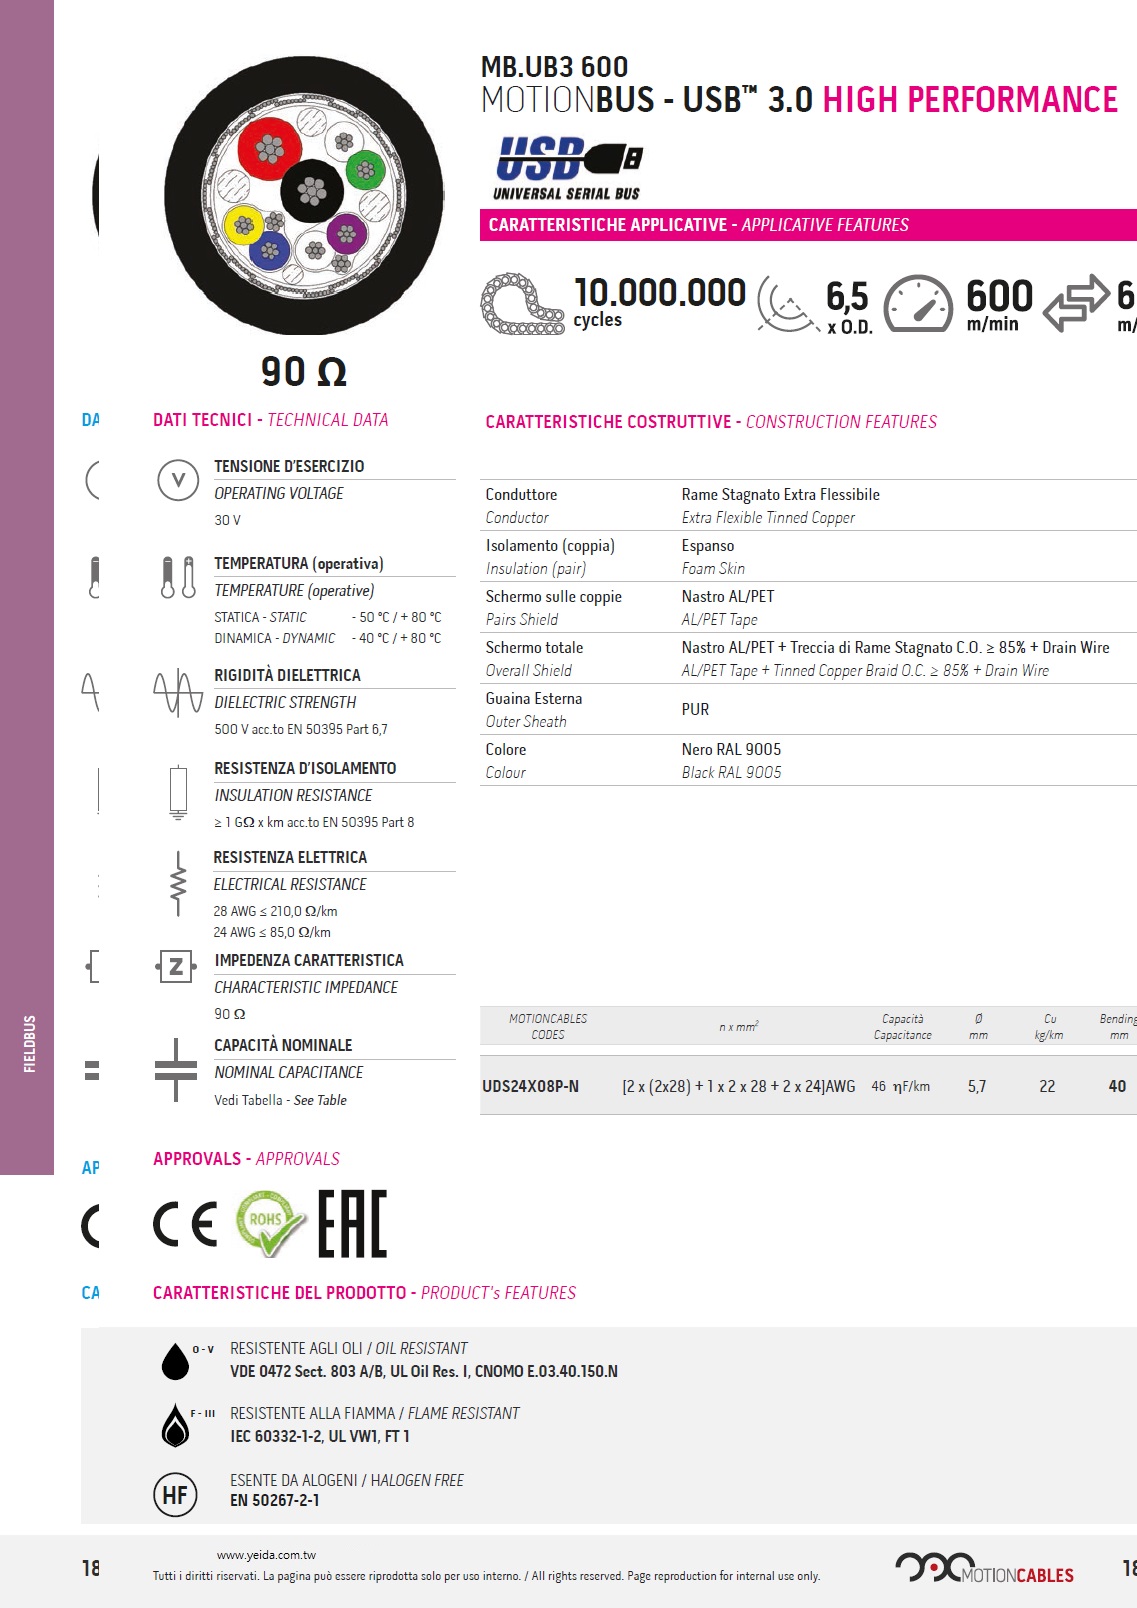Click the conductor value Rame Stagnato Extra Flessibile

pyautogui.click(x=781, y=494)
